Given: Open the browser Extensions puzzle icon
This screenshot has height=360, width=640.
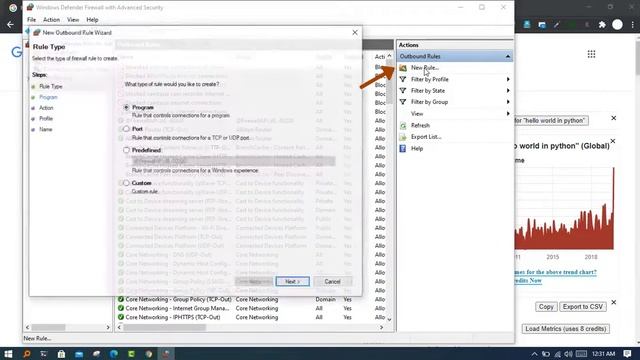Looking at the screenshot, I should [x=602, y=24].
